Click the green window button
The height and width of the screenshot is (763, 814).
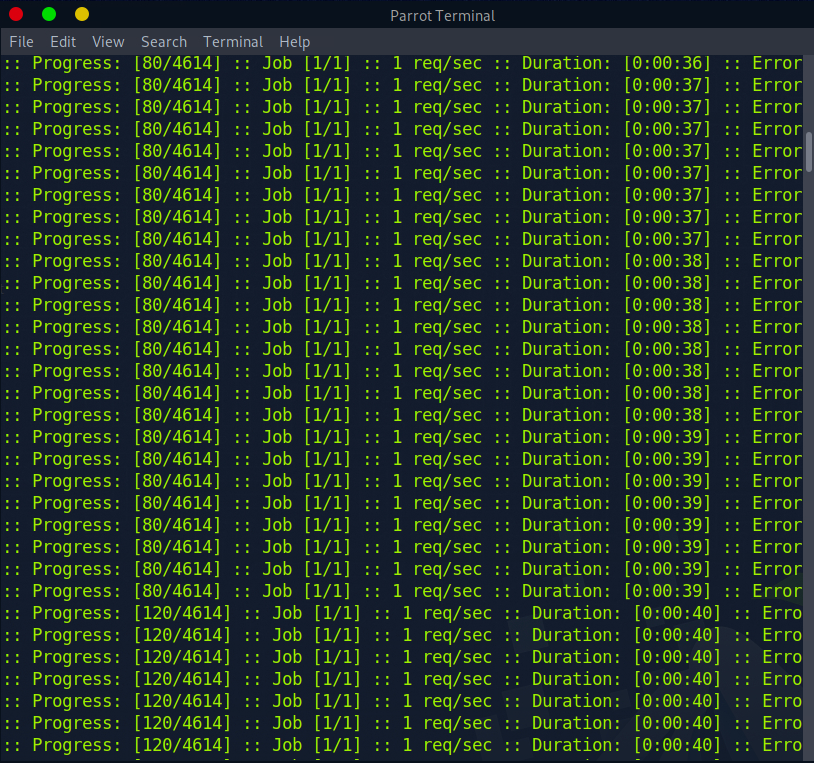49,14
